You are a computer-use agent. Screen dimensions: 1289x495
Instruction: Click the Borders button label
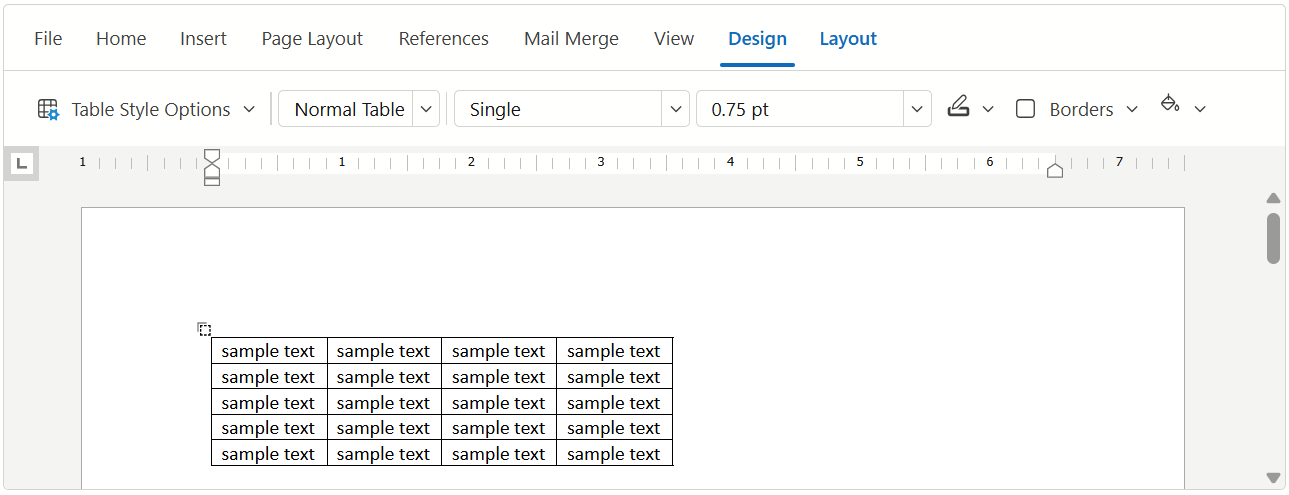[x=1081, y=109]
